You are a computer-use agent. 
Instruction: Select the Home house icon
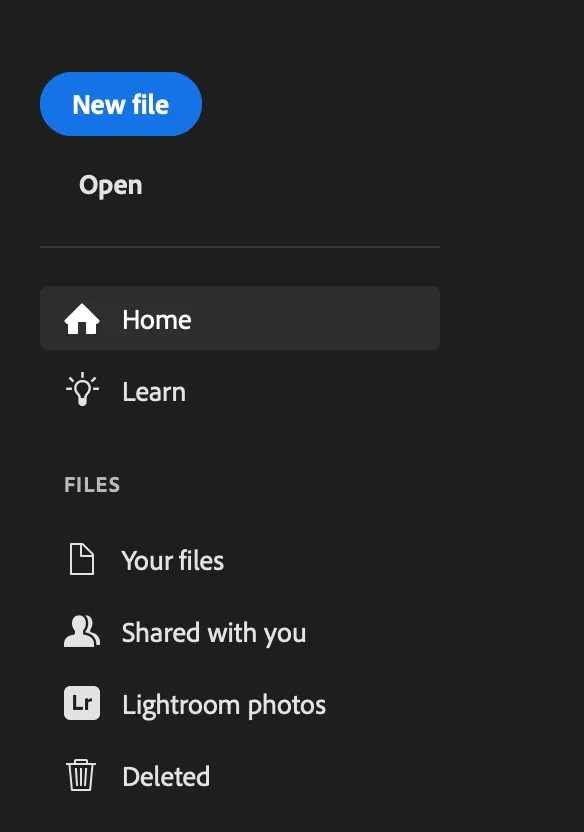[x=82, y=319]
